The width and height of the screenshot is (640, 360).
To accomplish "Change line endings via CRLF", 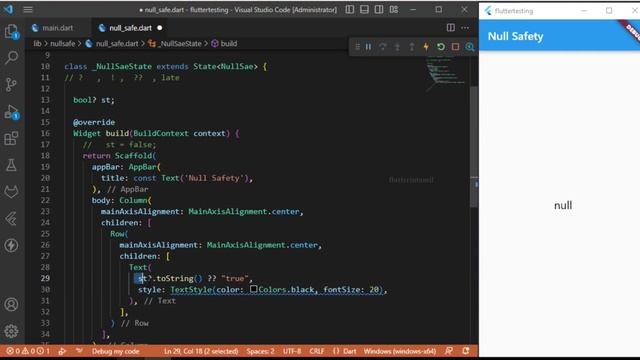I will click(317, 351).
